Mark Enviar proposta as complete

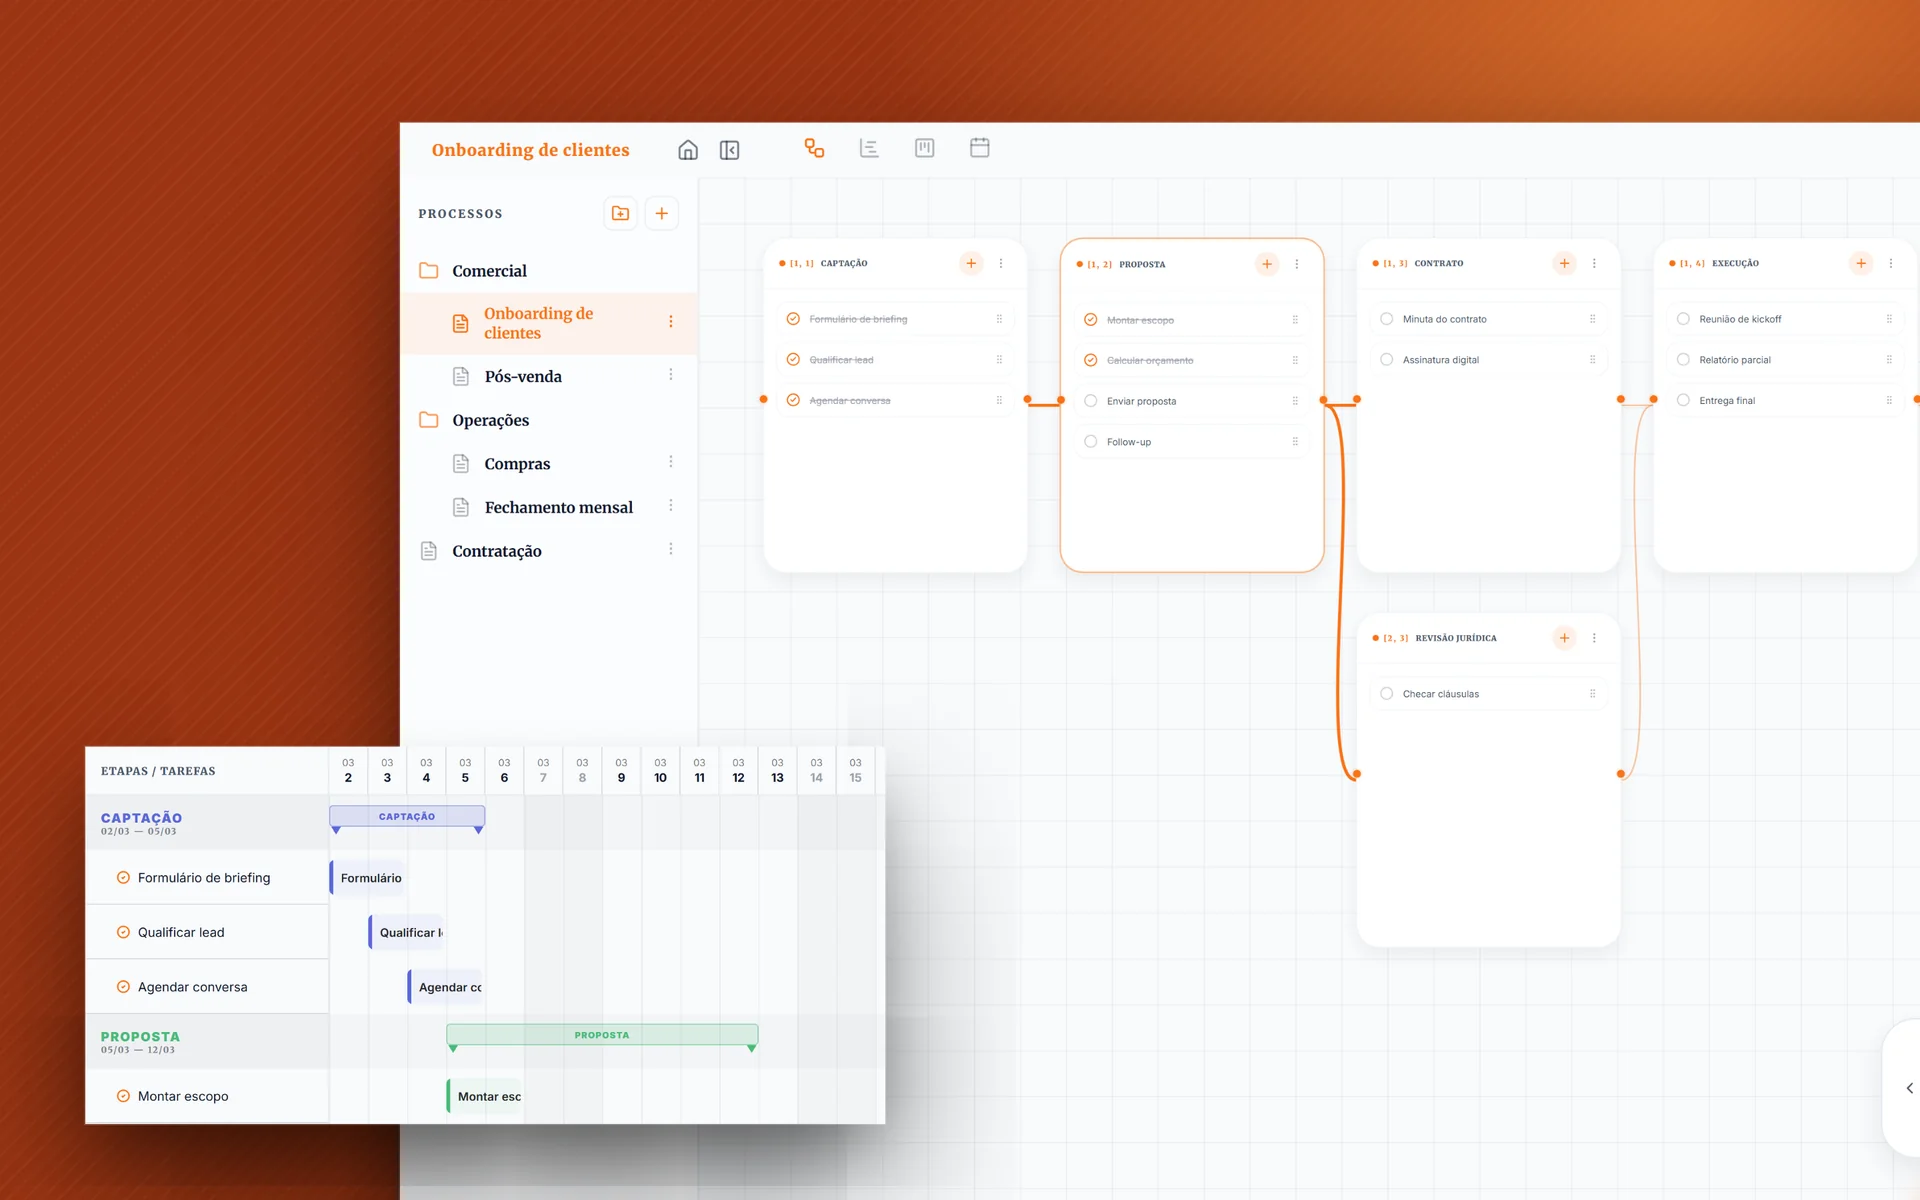pyautogui.click(x=1091, y=401)
